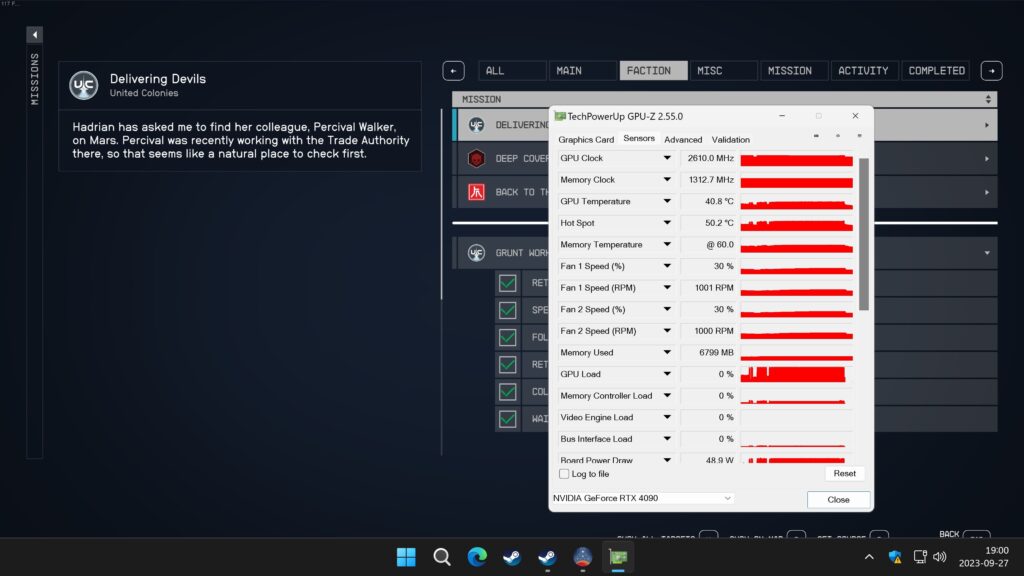
Task: Switch to GPU-Z Validation tab
Action: click(x=730, y=139)
